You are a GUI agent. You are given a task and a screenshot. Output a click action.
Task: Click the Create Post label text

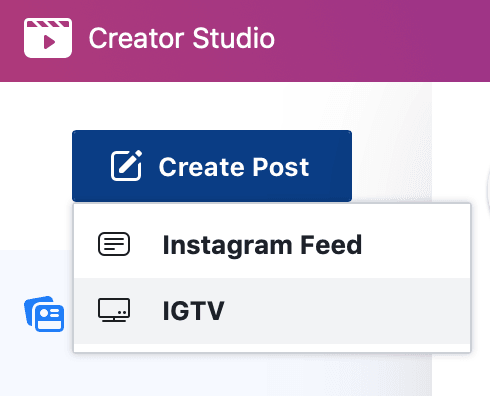coord(234,167)
